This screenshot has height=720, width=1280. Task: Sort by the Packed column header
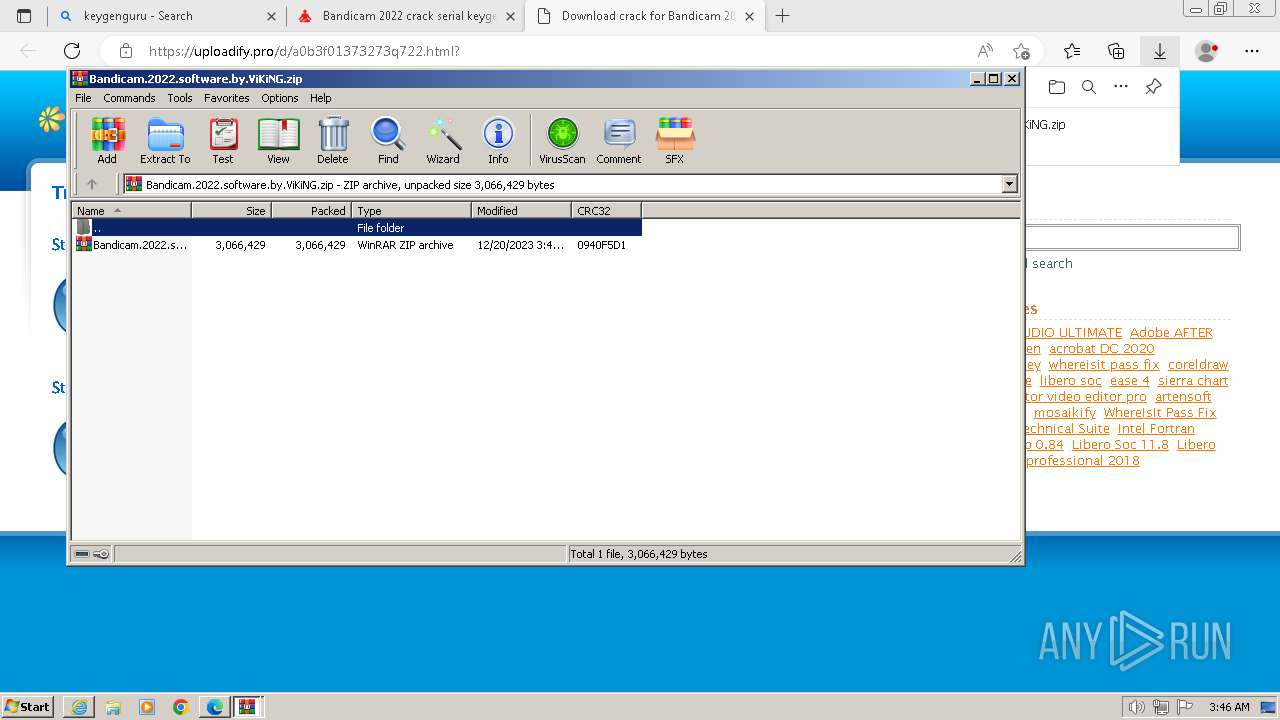tap(311, 210)
